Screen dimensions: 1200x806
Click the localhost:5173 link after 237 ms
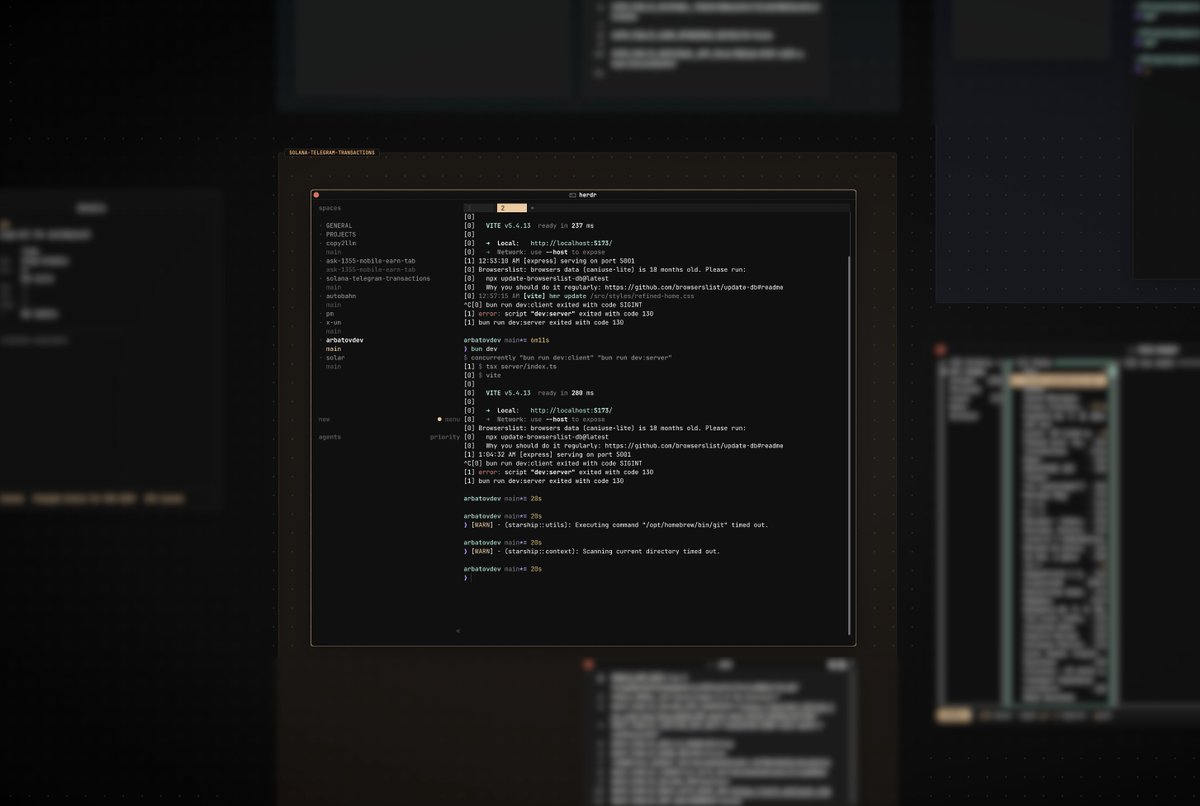point(571,243)
